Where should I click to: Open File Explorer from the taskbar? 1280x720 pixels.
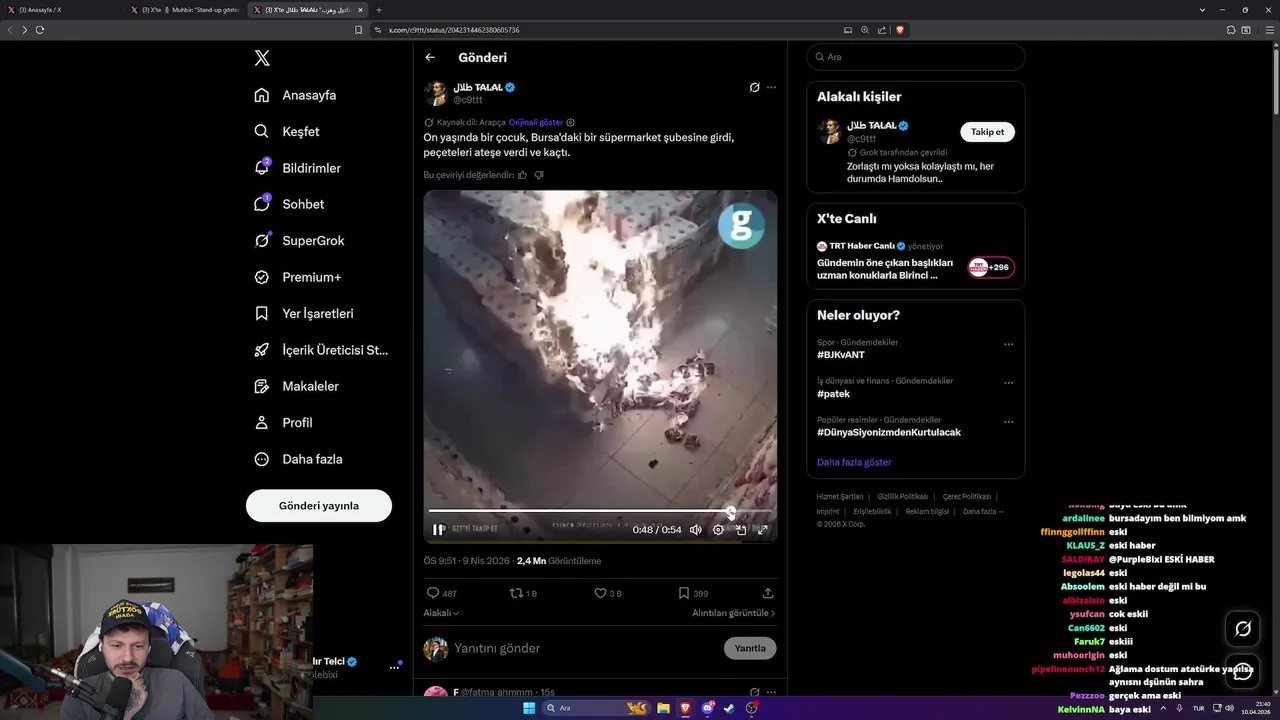point(663,708)
